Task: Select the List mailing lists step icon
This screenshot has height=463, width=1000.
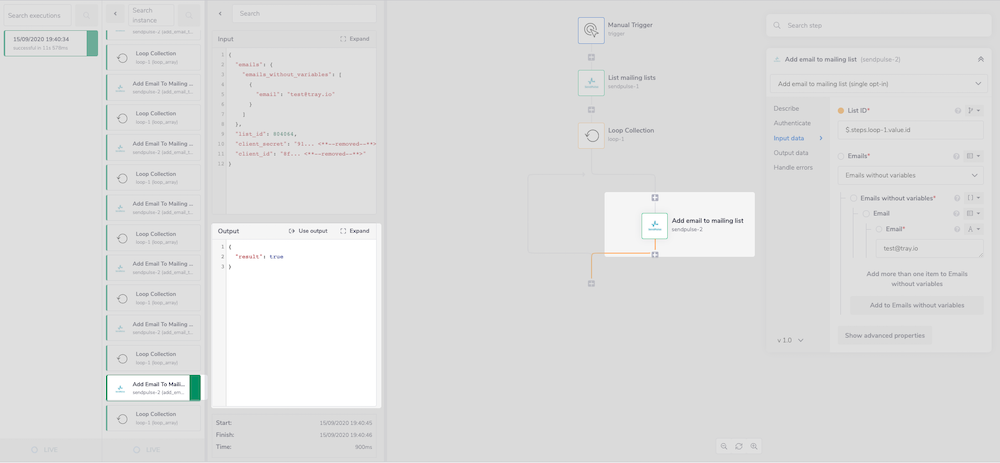Action: [591, 83]
